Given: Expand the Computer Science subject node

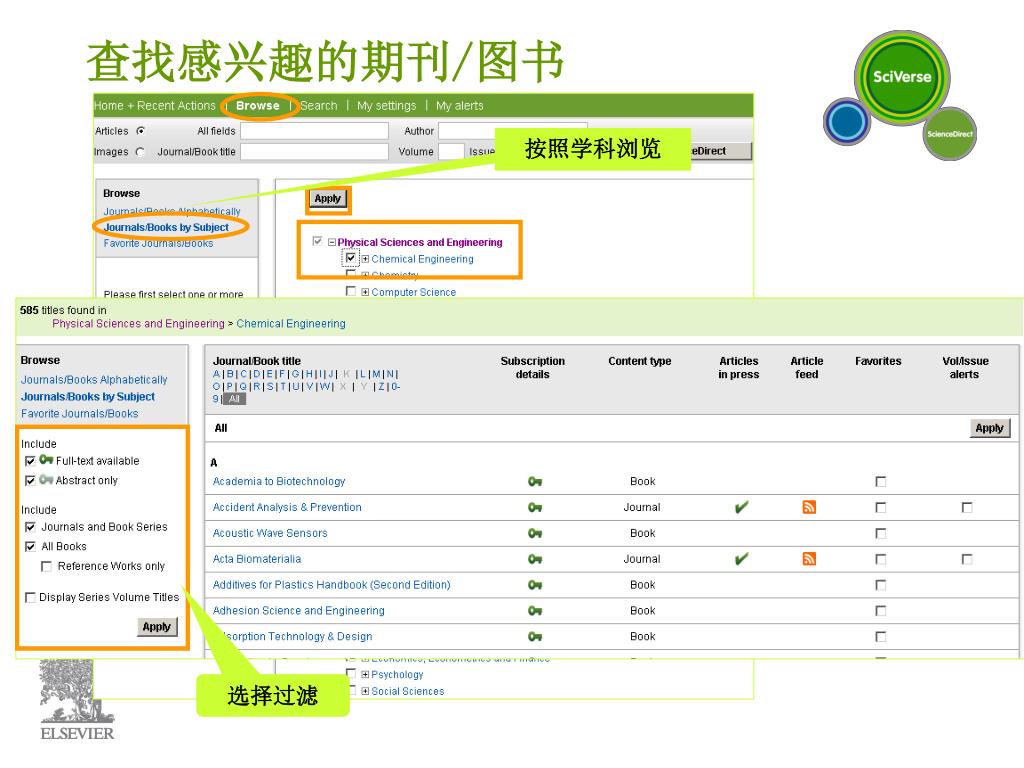Looking at the screenshot, I should click(x=365, y=293).
